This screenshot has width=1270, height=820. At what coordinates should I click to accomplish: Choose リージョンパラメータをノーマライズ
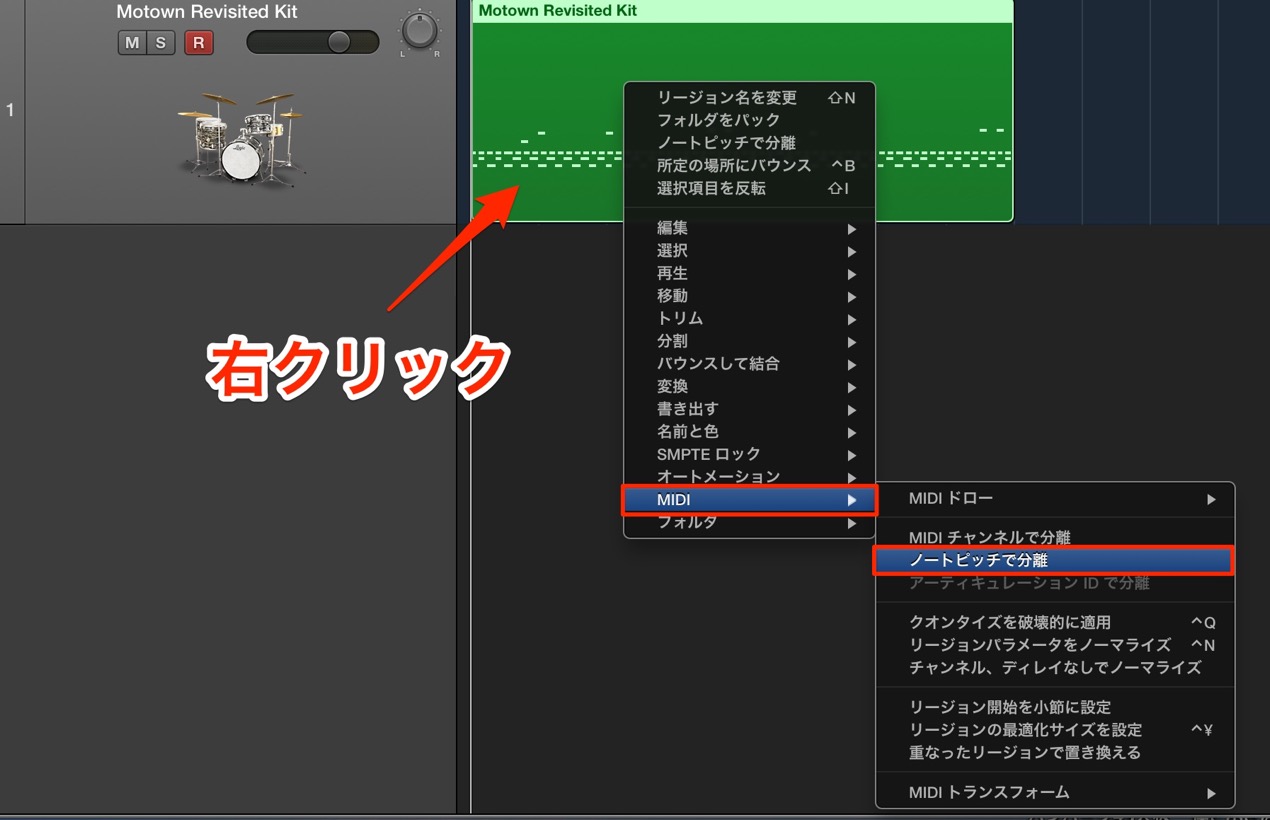pyautogui.click(x=1055, y=645)
